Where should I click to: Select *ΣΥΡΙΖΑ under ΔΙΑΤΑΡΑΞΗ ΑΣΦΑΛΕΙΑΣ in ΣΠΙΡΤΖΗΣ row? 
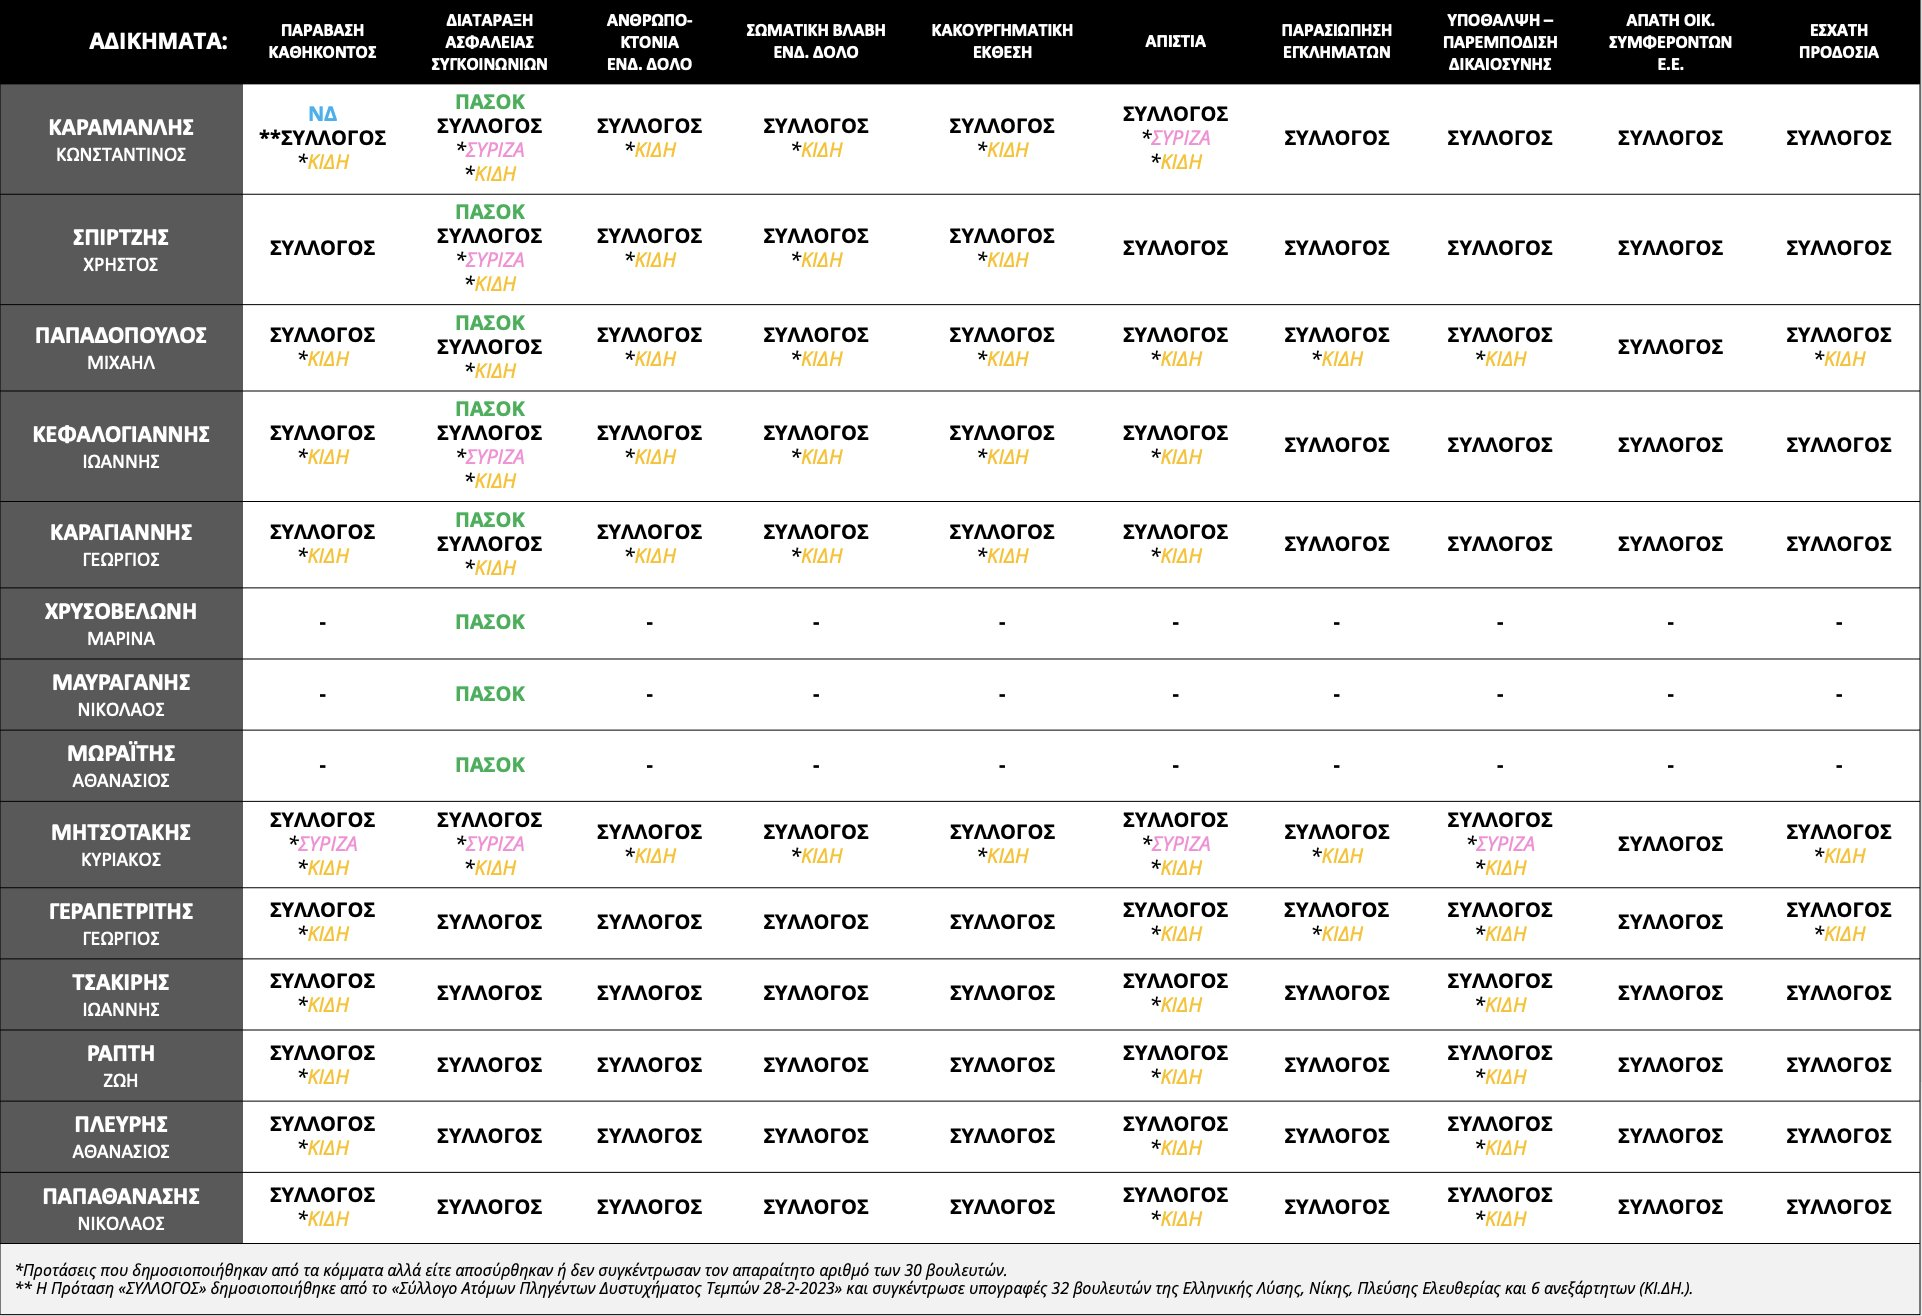(x=490, y=260)
